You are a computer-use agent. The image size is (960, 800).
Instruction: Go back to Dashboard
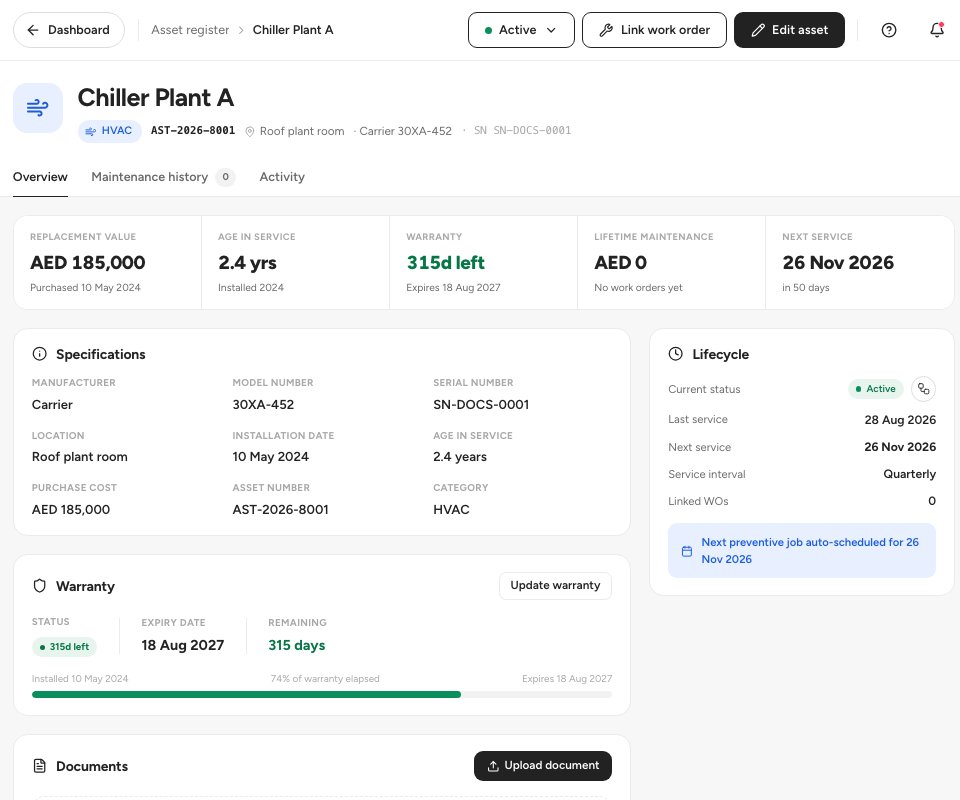pos(69,30)
